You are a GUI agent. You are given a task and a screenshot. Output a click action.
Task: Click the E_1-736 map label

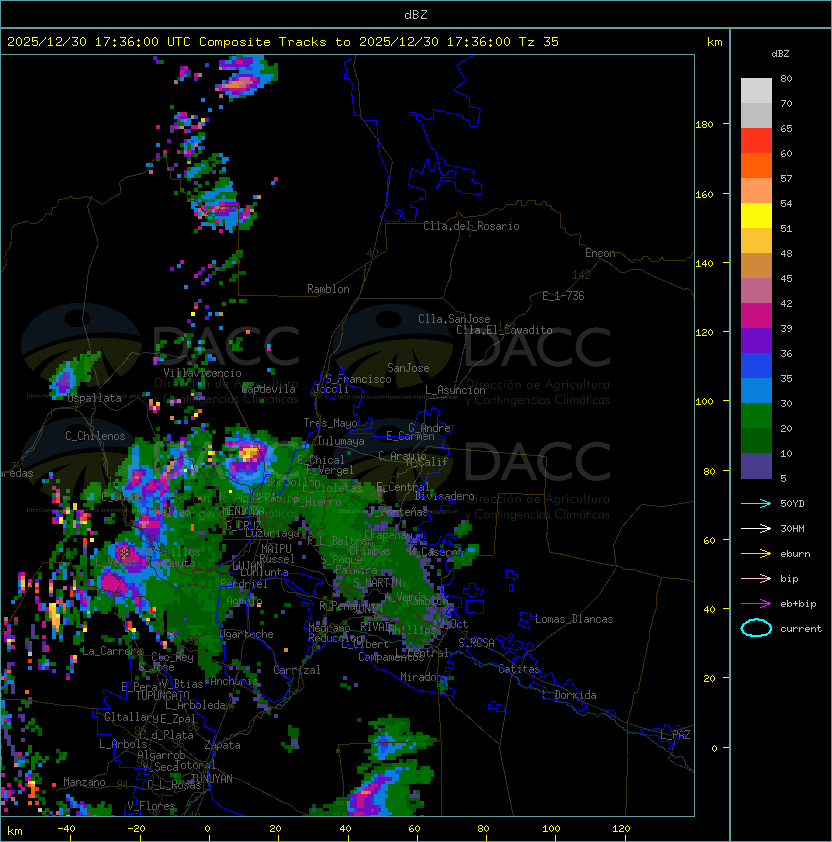point(563,296)
